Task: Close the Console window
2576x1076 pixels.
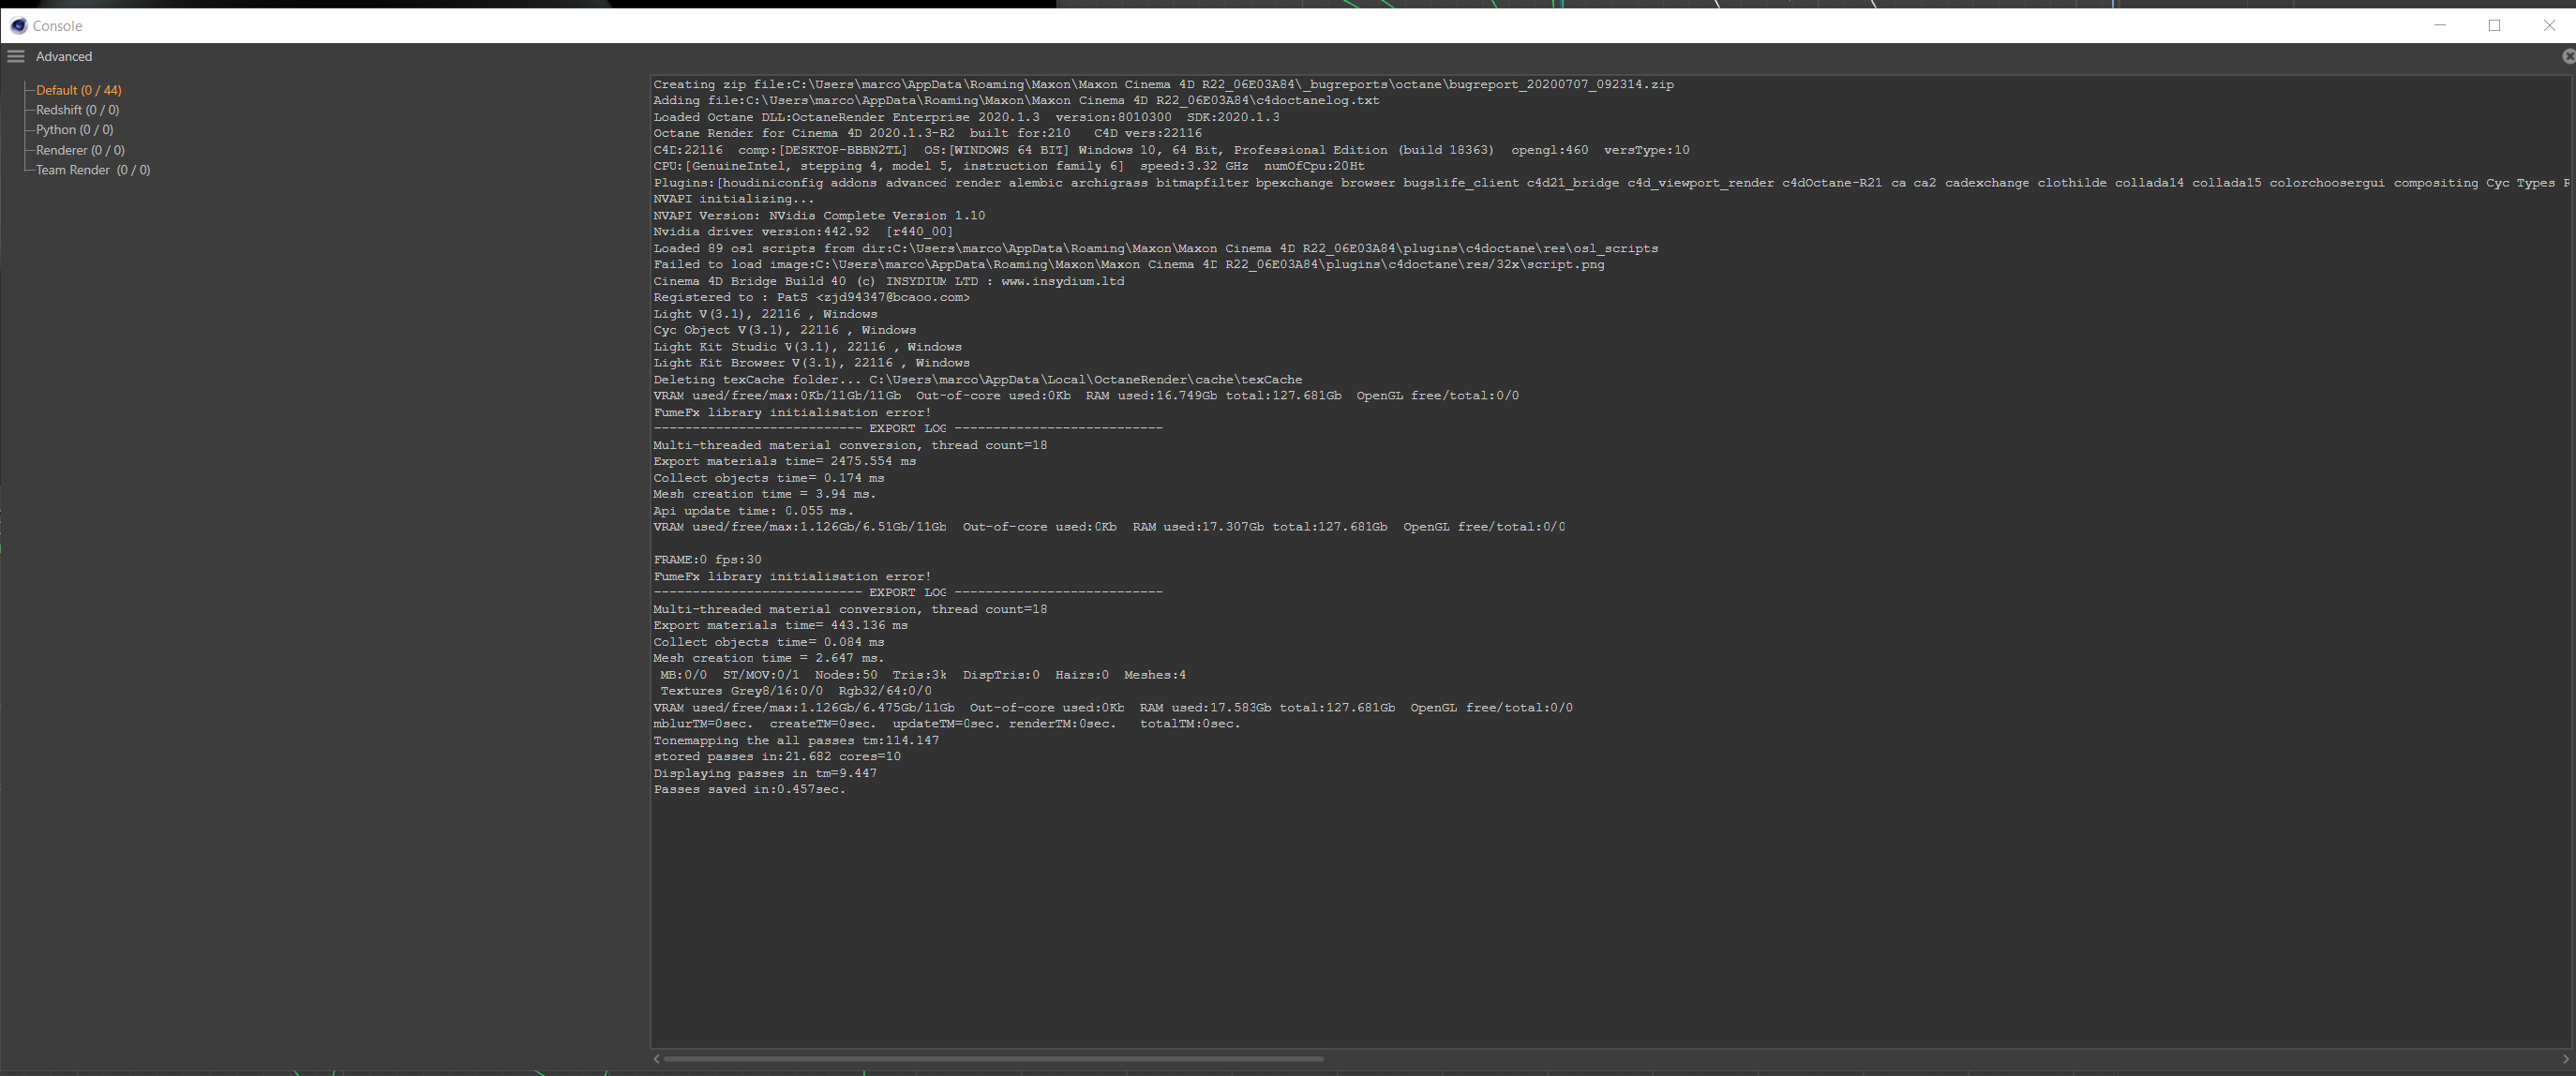Action: pos(2549,25)
